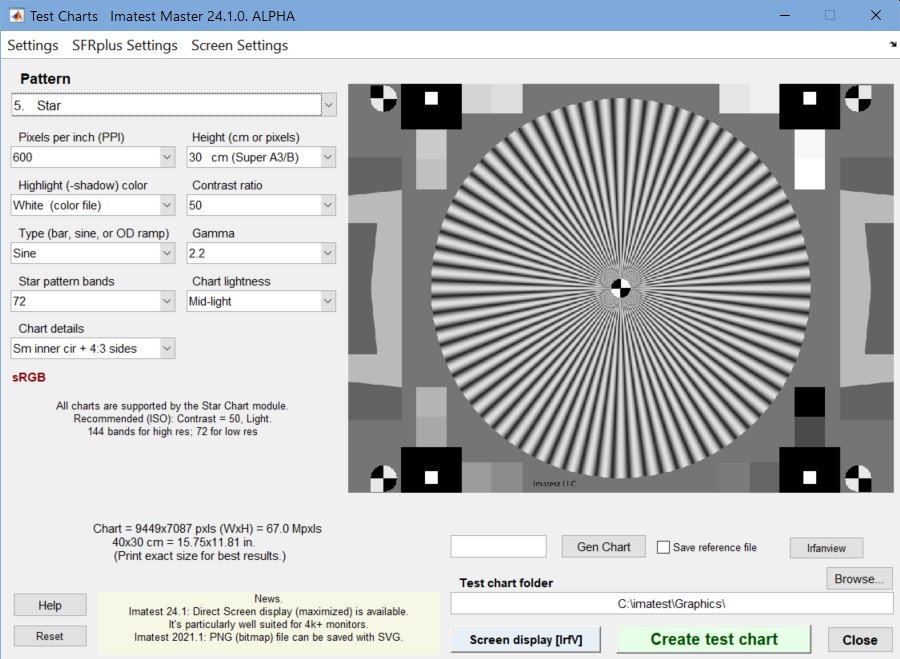The width and height of the screenshot is (900, 659).
Task: Expand the Pixels per inch (PPI) dropdown
Action: (x=93, y=157)
